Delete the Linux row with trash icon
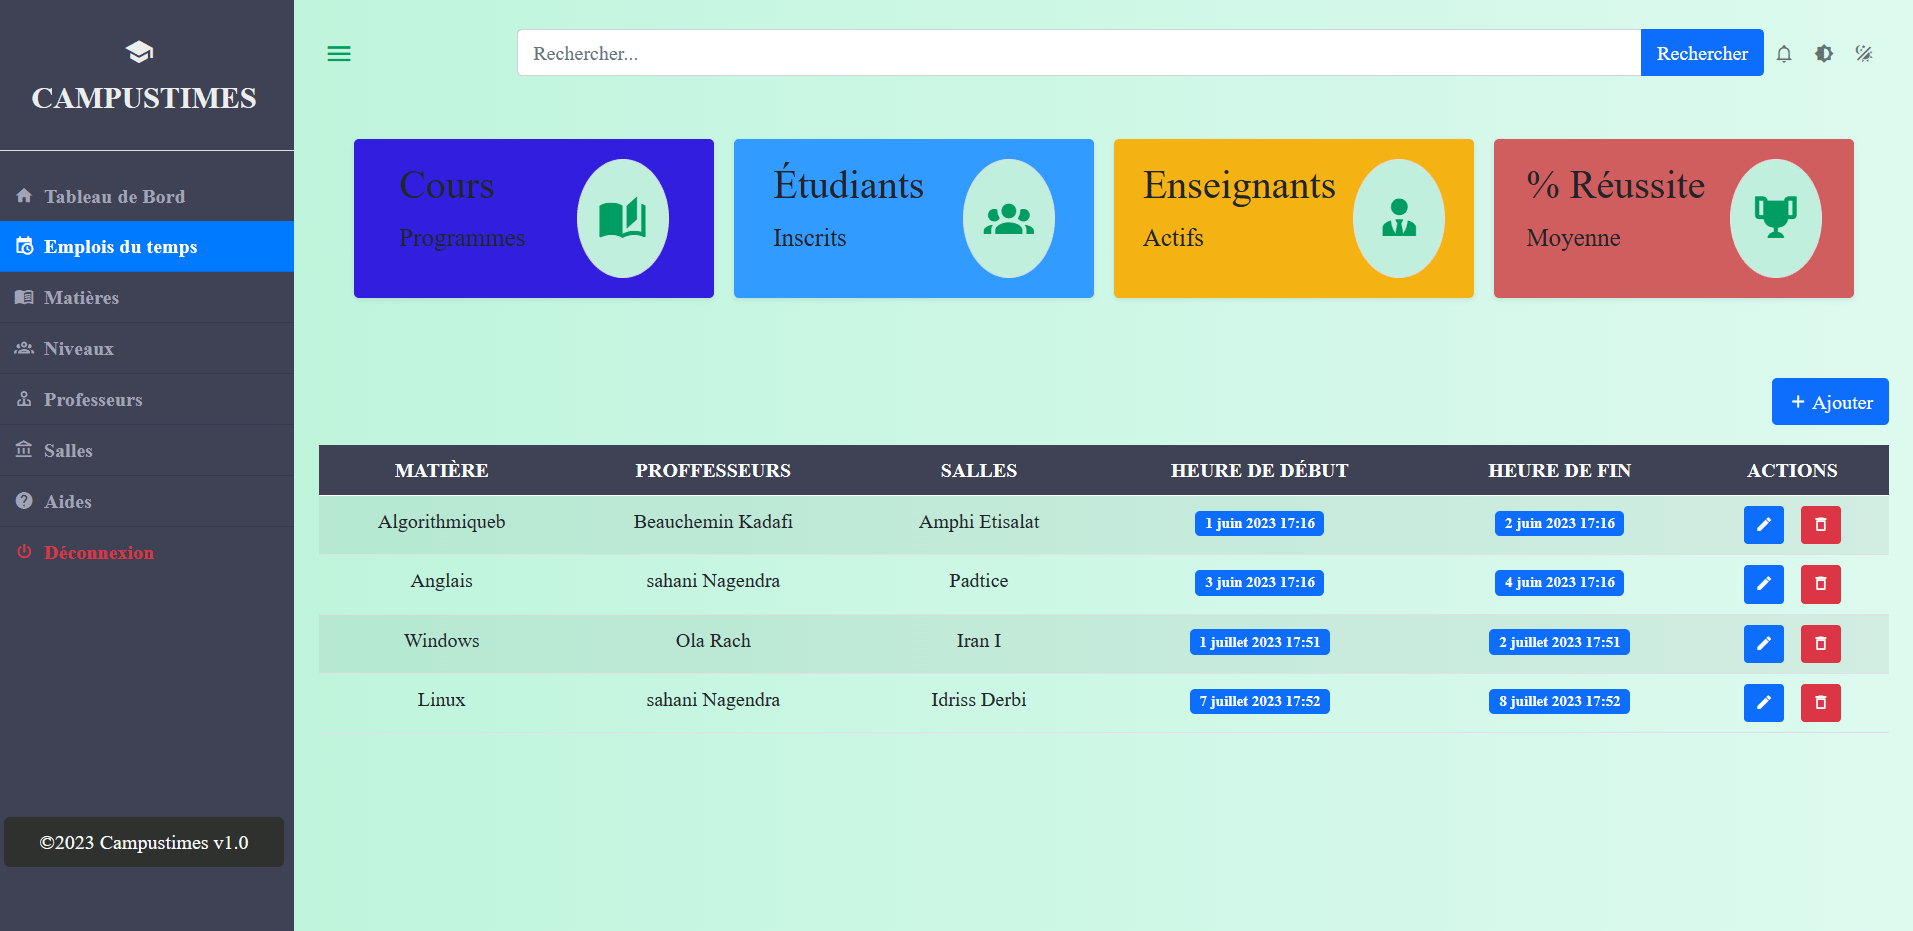1913x931 pixels. coord(1820,703)
